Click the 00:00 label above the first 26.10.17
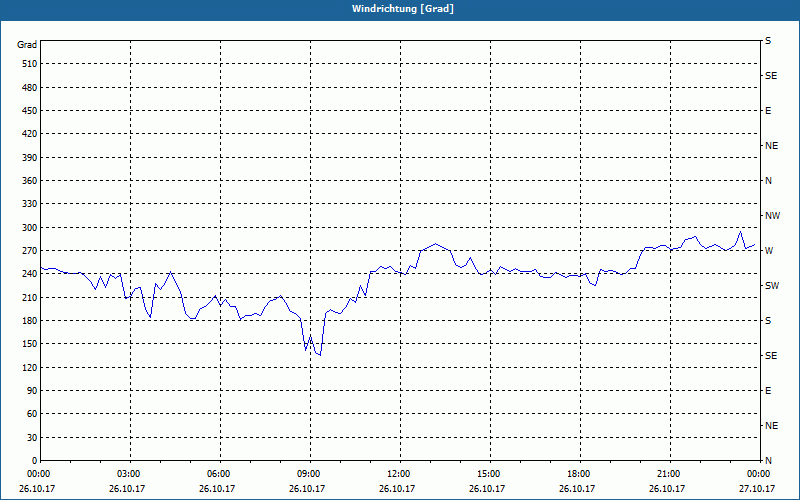Image resolution: width=800 pixels, height=500 pixels. [x=39, y=474]
